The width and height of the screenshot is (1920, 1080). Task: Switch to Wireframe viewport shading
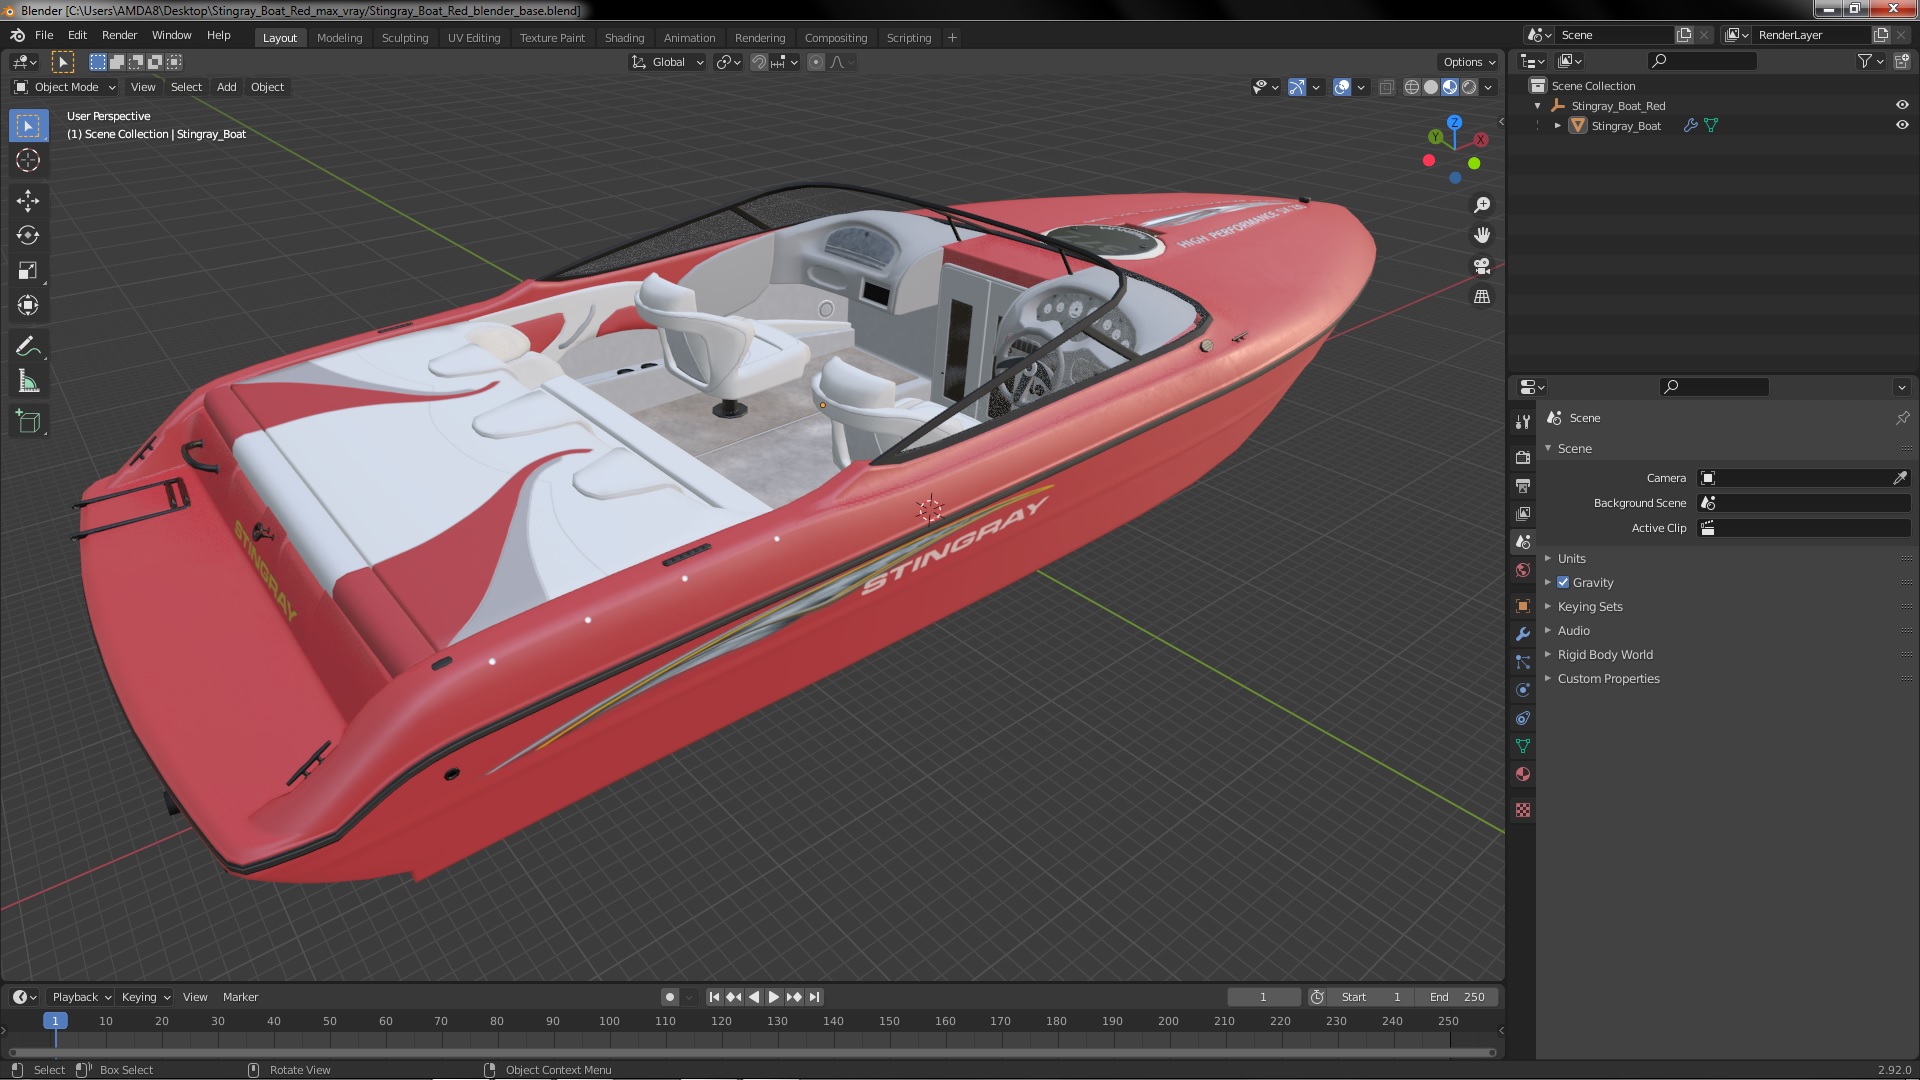coord(1412,87)
